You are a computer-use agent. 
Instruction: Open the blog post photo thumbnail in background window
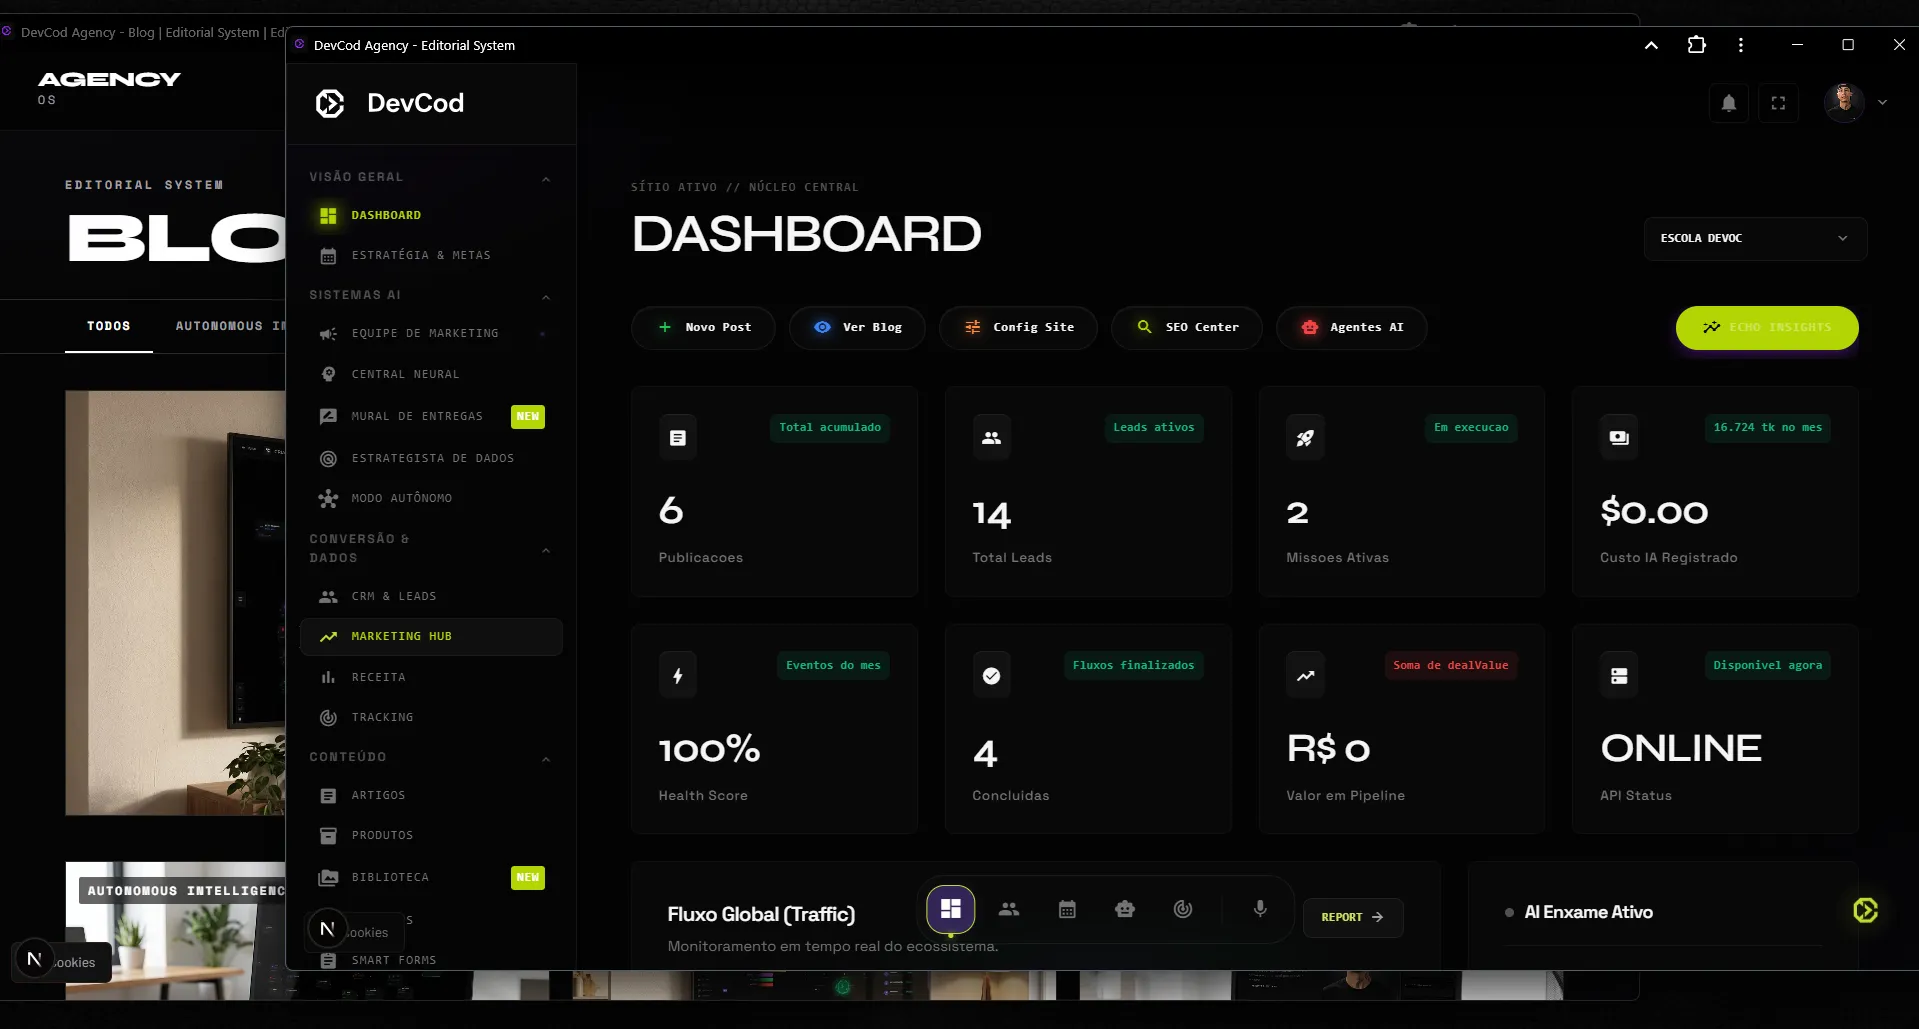pyautogui.click(x=176, y=603)
